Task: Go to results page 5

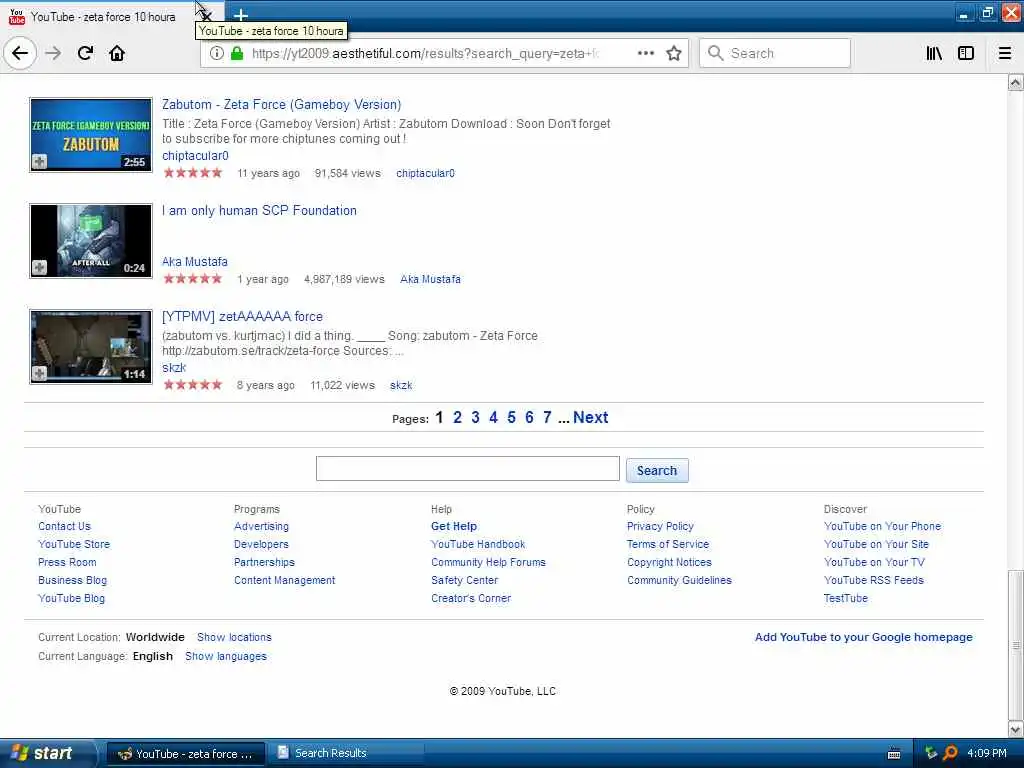Action: (511, 417)
